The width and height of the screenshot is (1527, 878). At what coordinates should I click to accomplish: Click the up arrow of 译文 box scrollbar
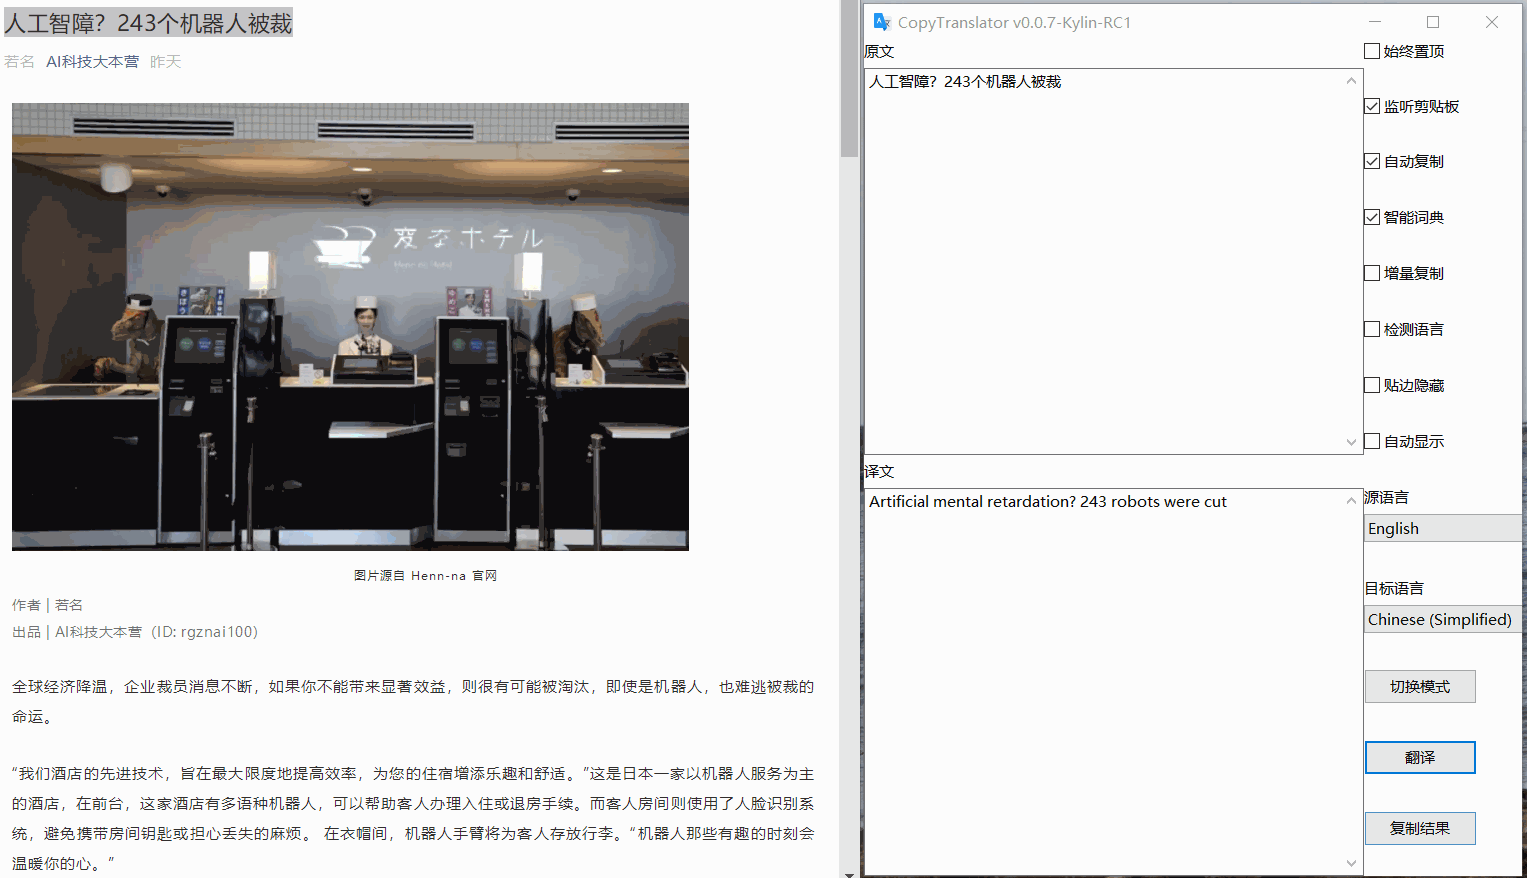tap(1352, 501)
